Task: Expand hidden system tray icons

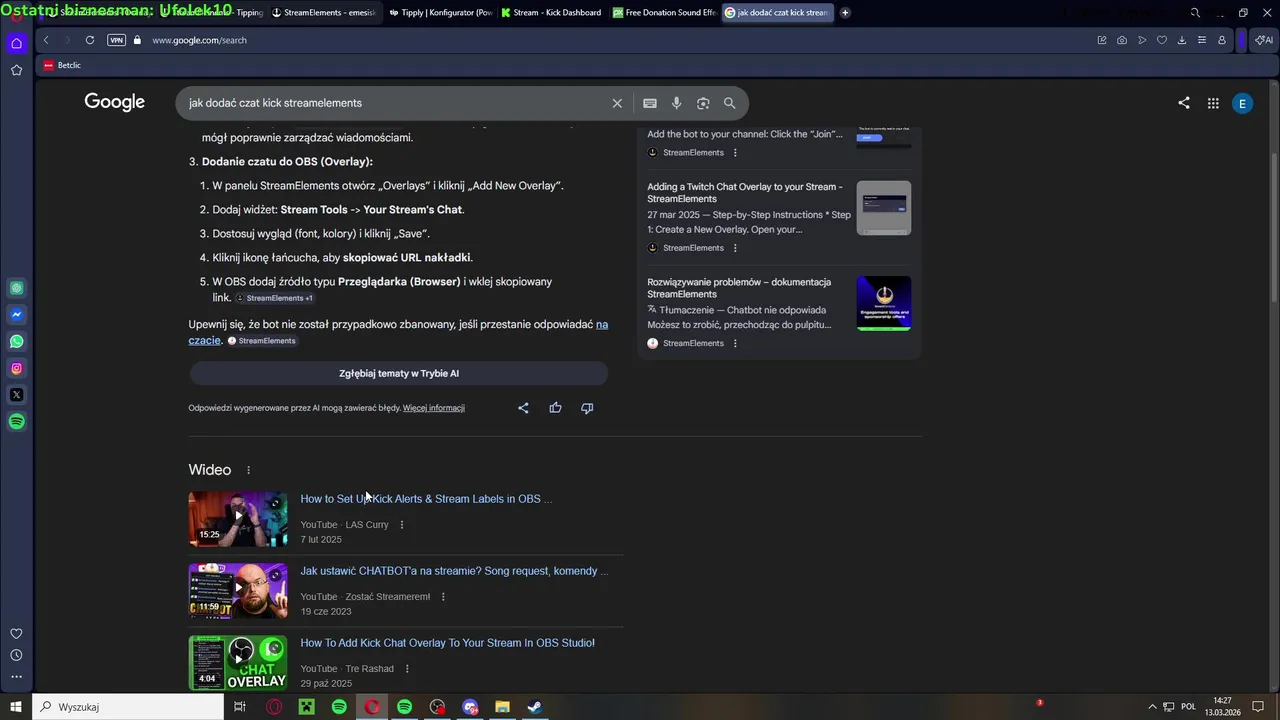Action: tap(1152, 707)
